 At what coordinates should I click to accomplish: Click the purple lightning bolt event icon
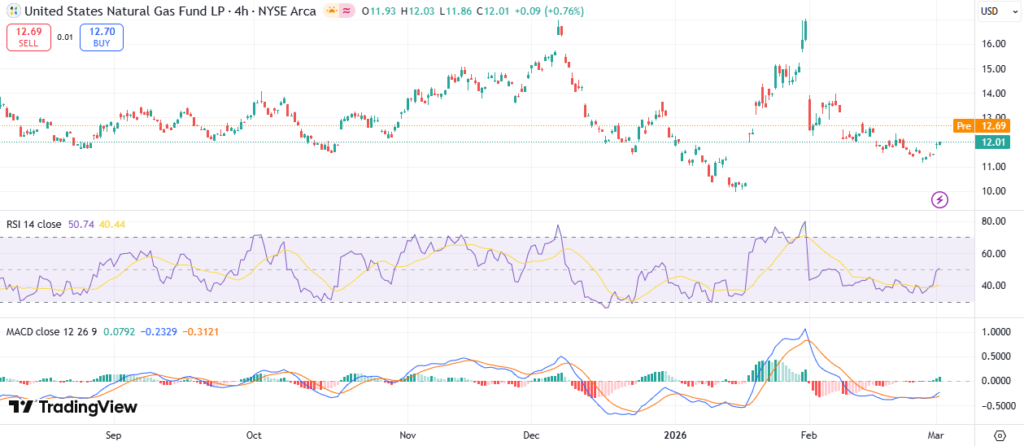click(x=939, y=201)
